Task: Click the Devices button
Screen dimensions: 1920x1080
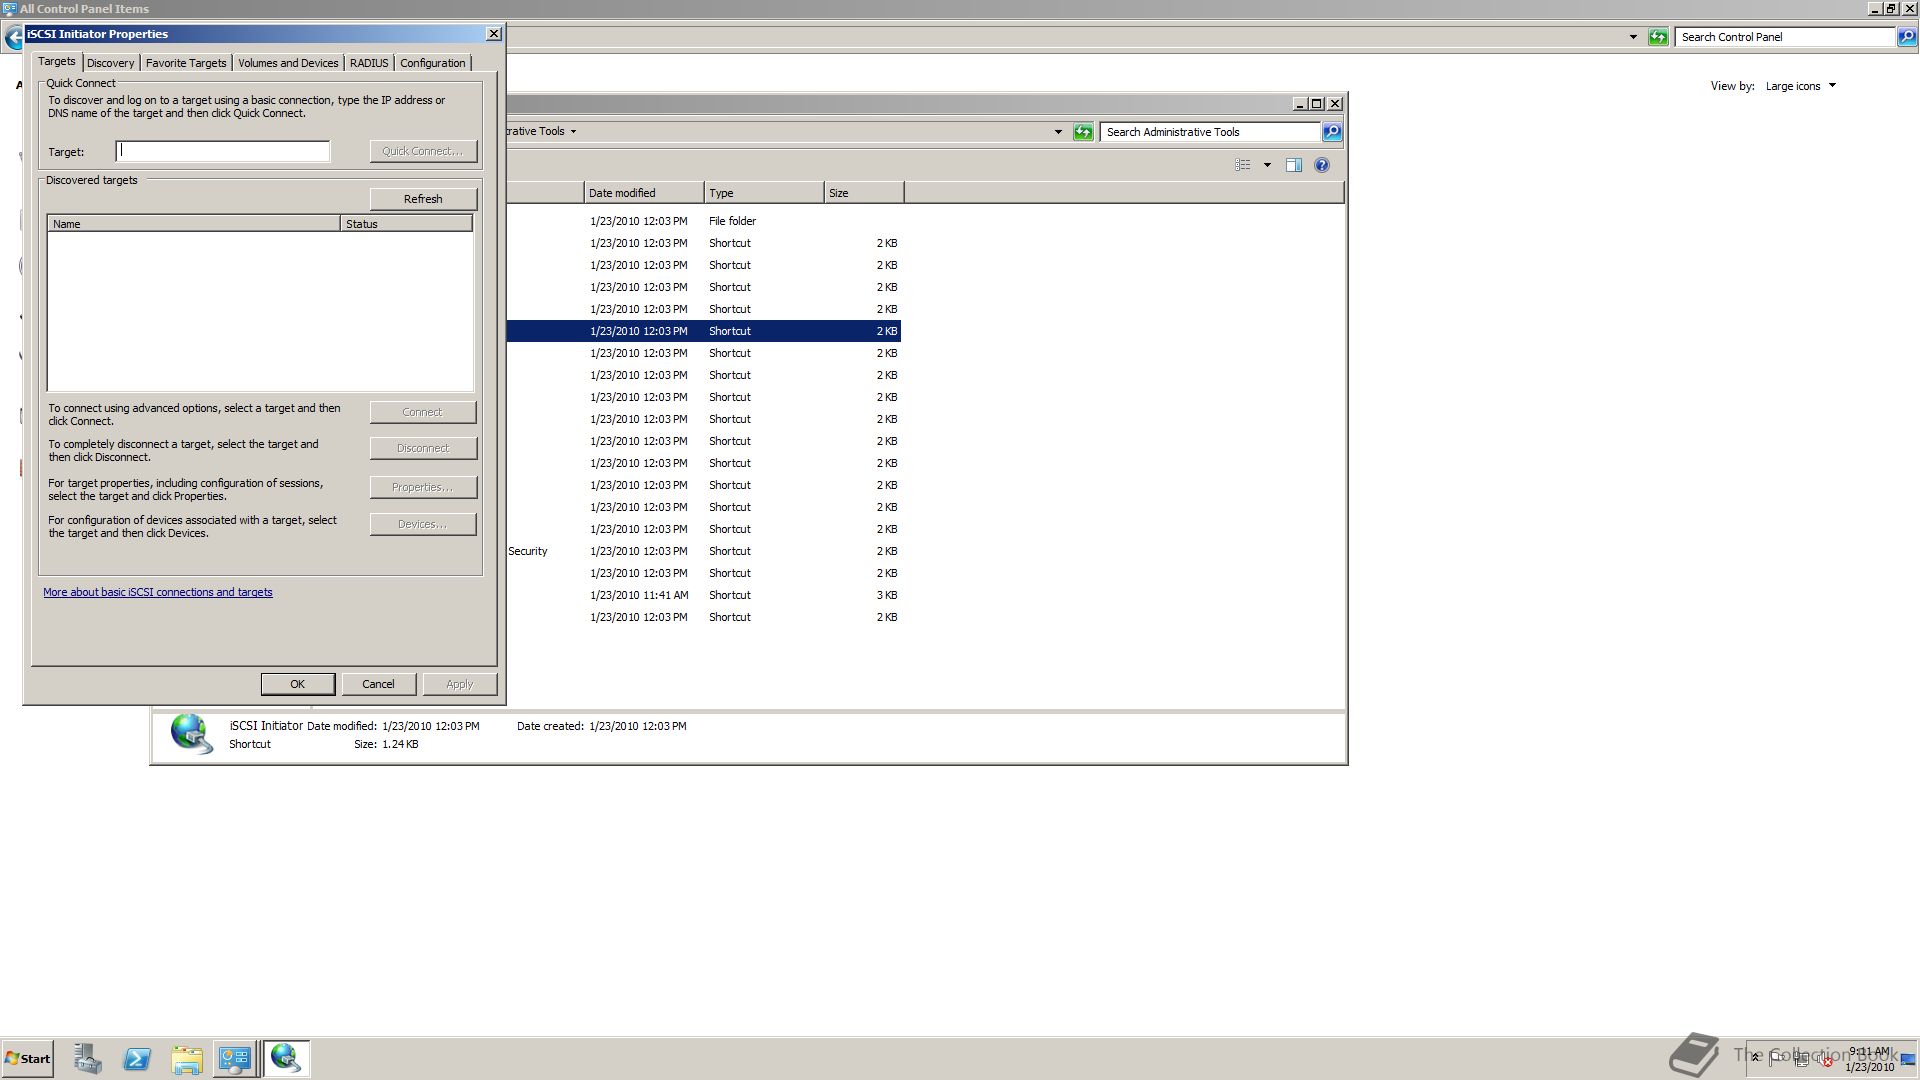Action: (x=423, y=524)
